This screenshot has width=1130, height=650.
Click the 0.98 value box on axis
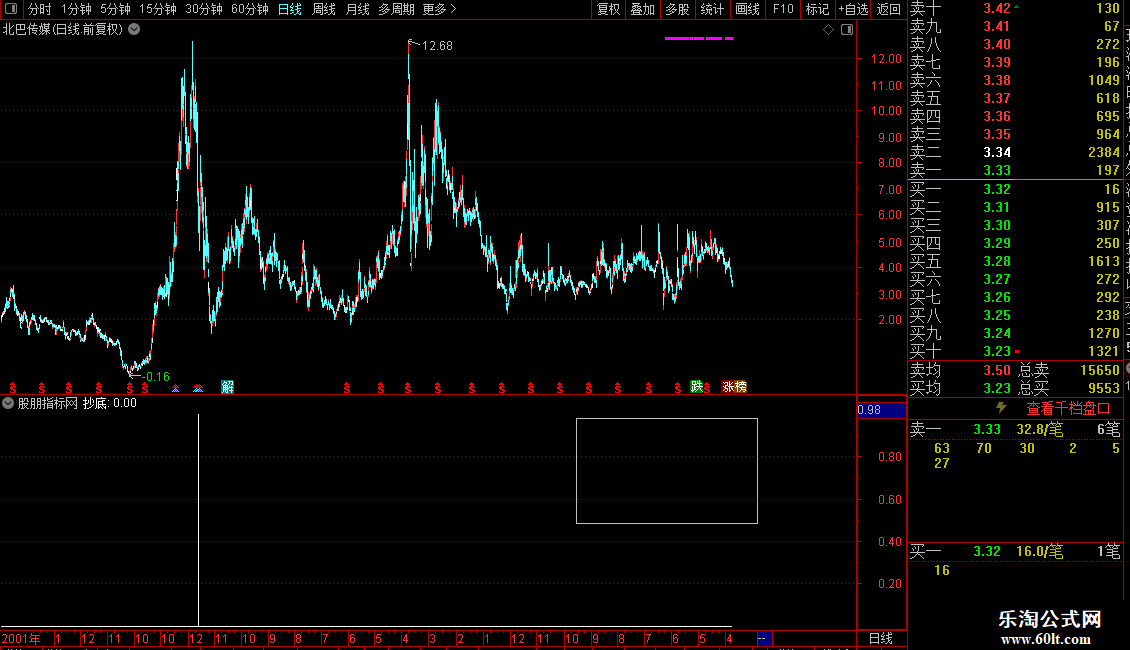click(x=881, y=410)
